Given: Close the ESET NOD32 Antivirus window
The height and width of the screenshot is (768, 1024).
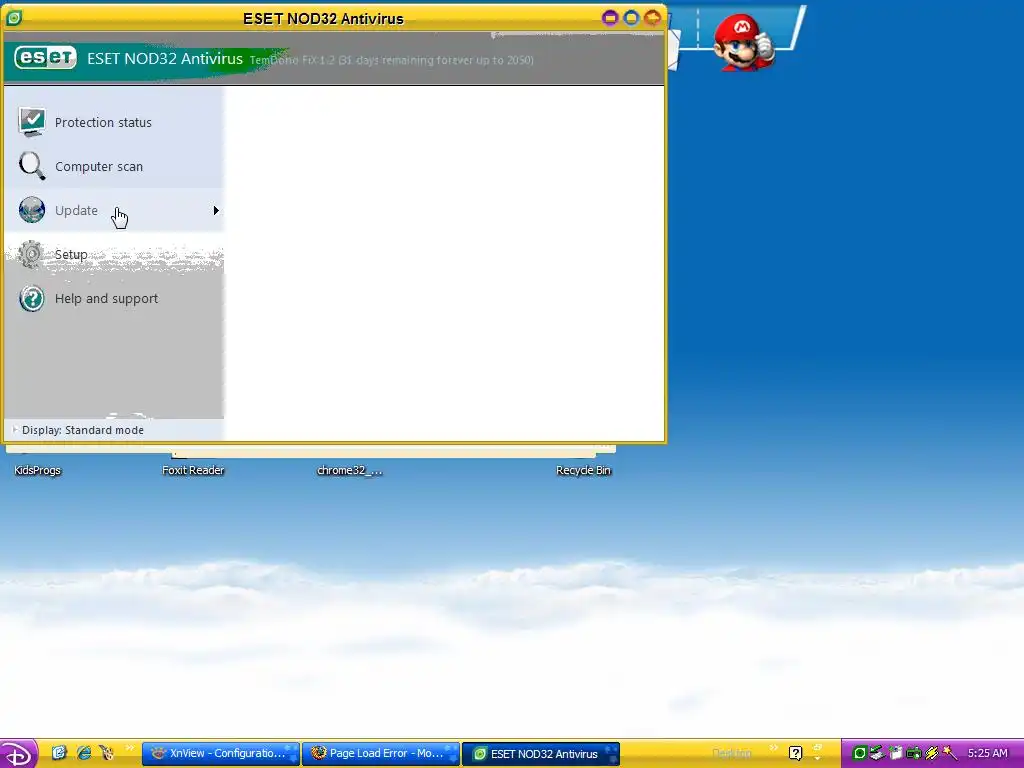Looking at the screenshot, I should pos(652,18).
